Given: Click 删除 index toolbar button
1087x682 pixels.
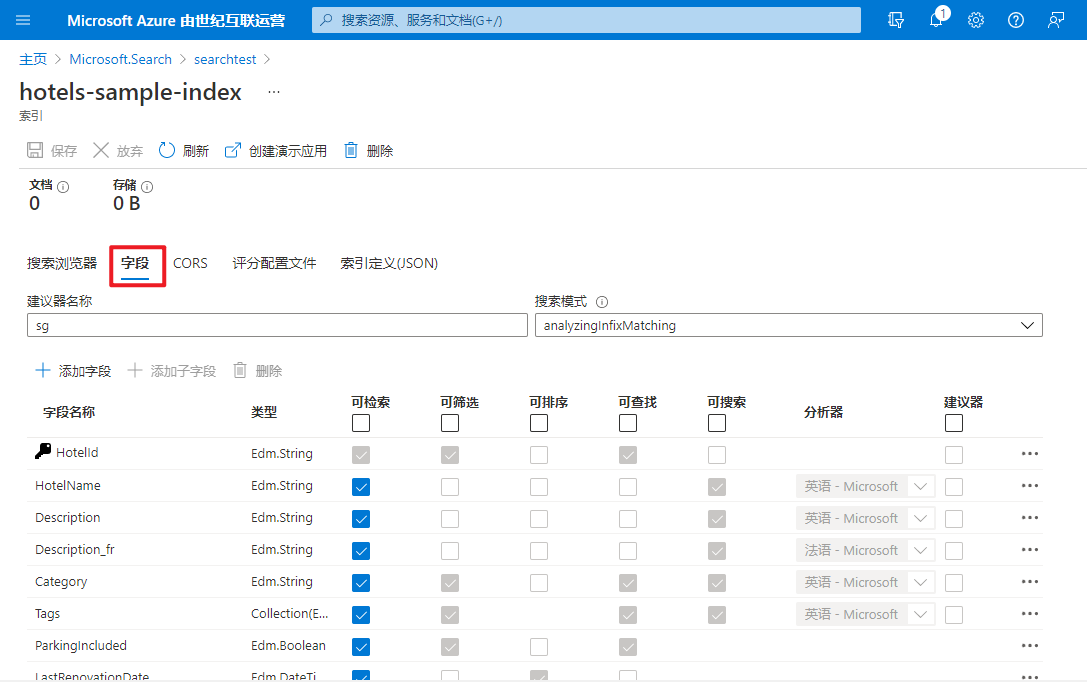Looking at the screenshot, I should click(x=369, y=150).
